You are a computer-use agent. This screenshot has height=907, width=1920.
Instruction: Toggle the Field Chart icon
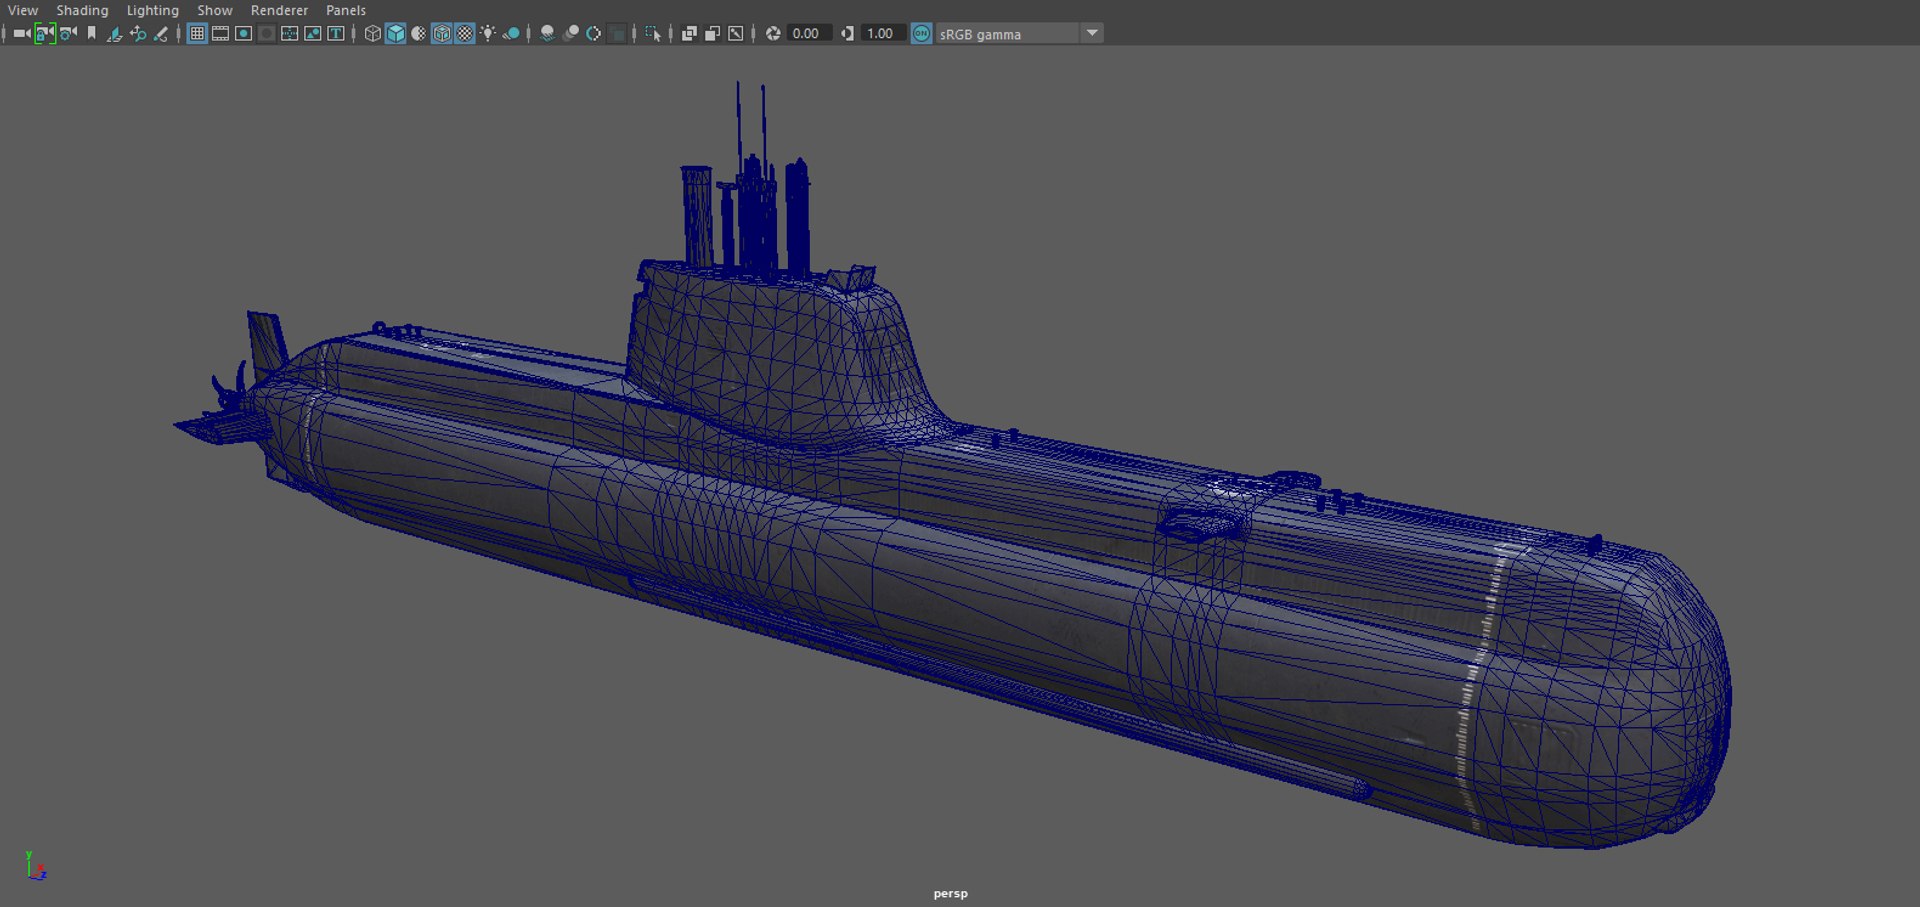click(x=289, y=33)
